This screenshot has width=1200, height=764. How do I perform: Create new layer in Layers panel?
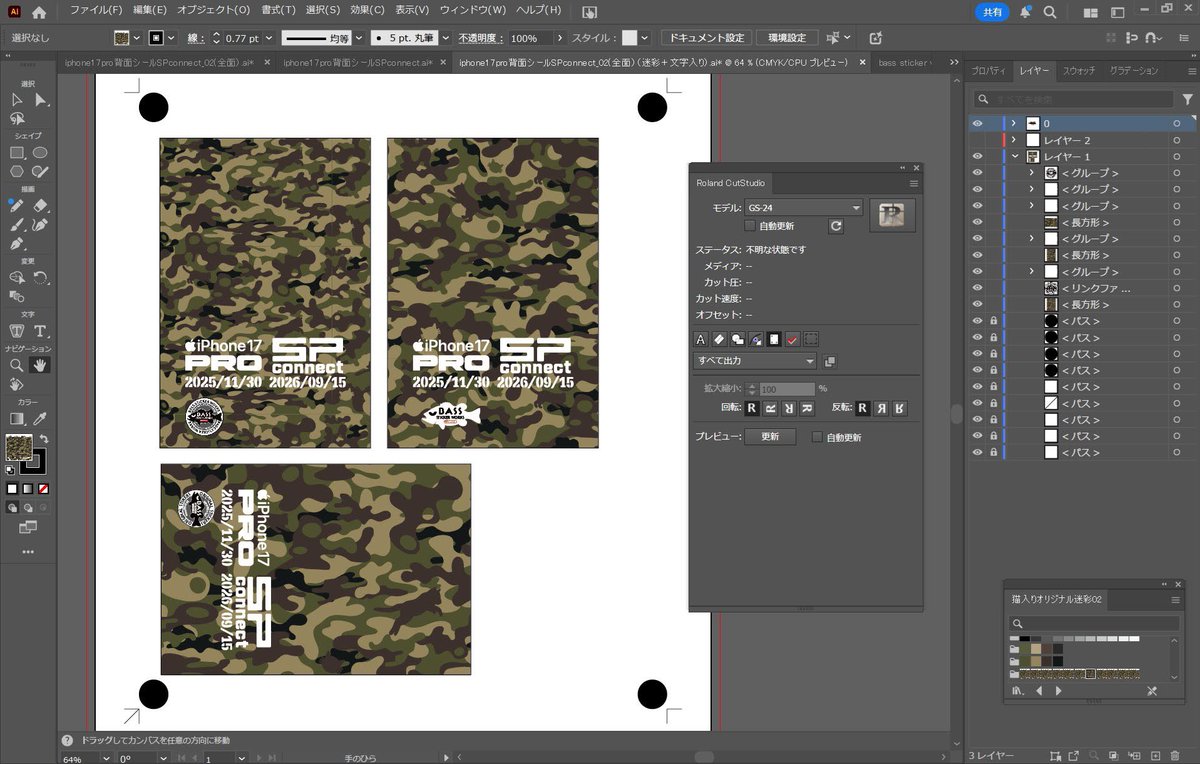point(1155,755)
